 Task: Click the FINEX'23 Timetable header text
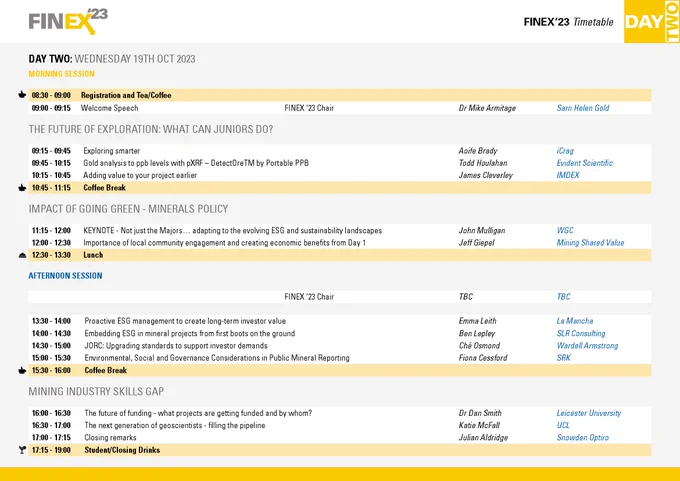pos(569,22)
